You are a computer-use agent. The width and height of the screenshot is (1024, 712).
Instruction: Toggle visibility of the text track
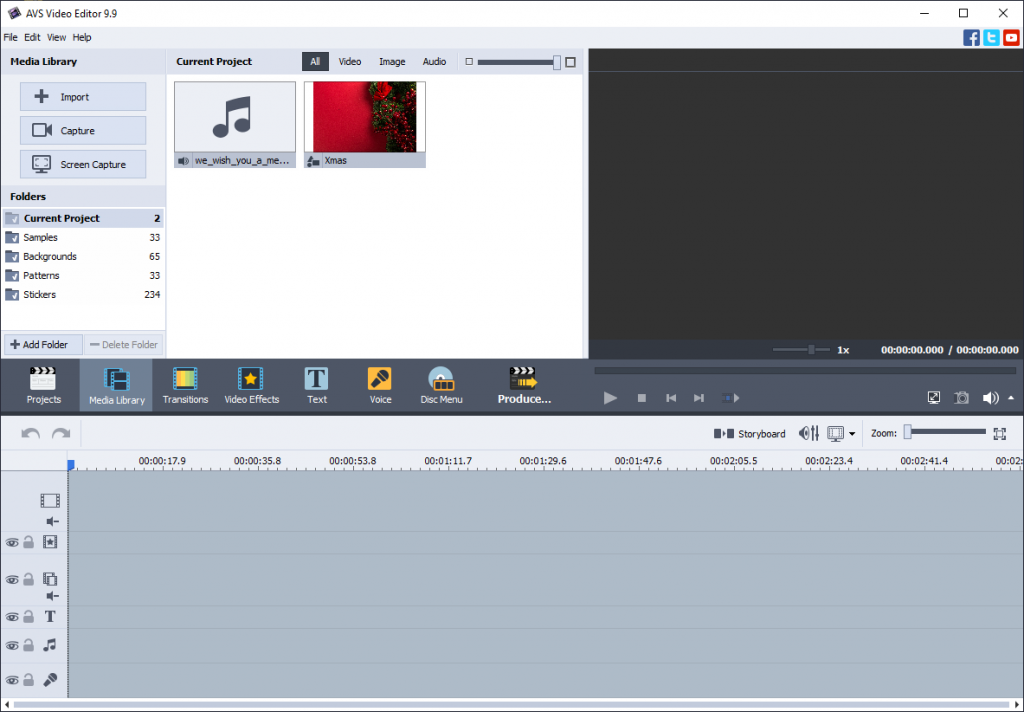pyautogui.click(x=12, y=617)
